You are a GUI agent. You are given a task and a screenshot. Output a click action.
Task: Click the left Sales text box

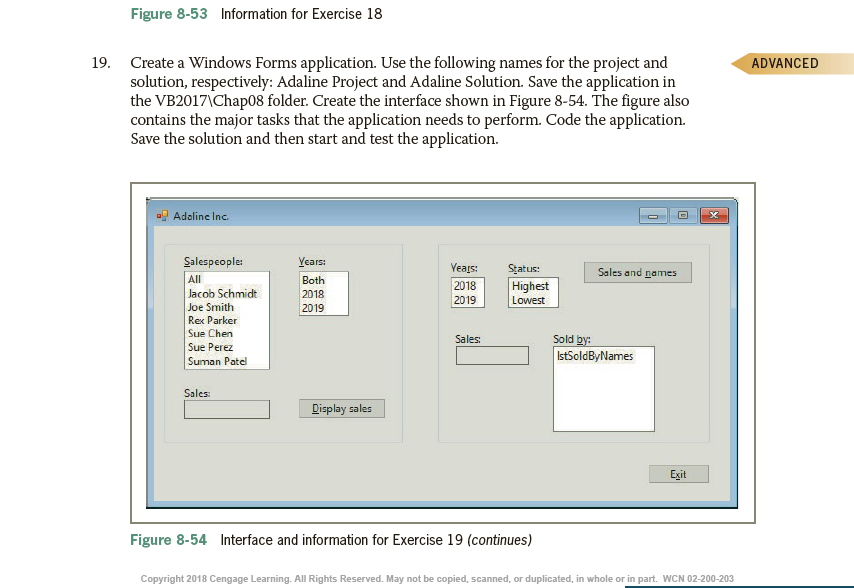click(x=225, y=407)
